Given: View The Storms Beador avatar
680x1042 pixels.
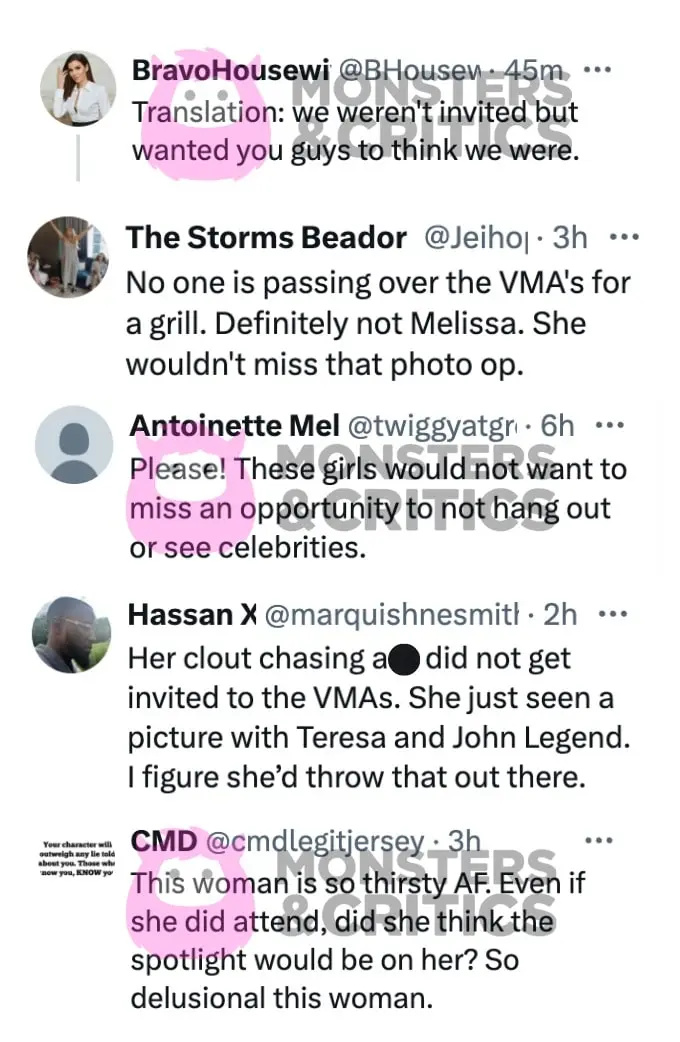Looking at the screenshot, I should [x=68, y=257].
